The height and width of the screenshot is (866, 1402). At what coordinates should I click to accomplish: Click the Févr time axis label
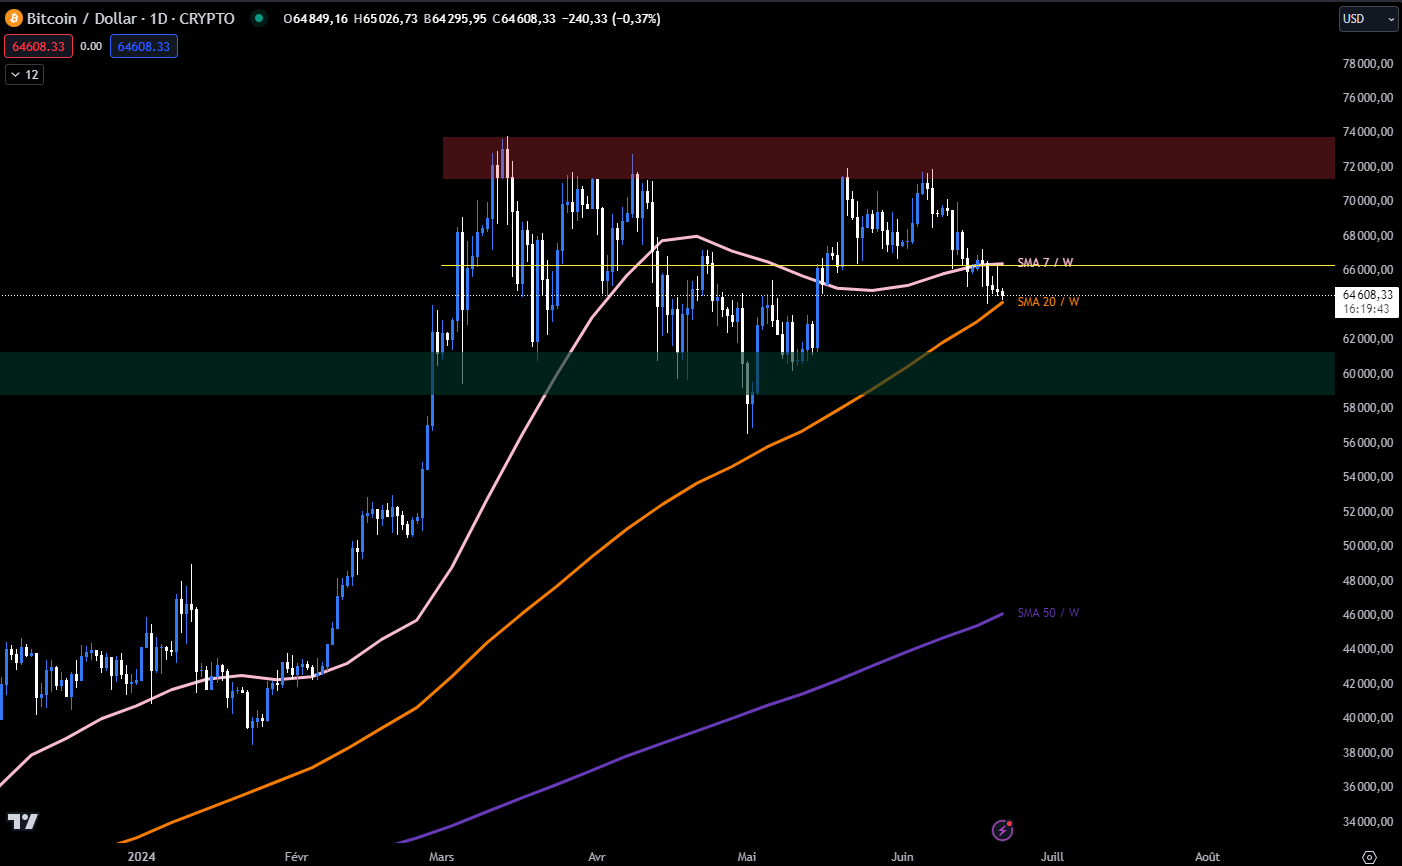[296, 857]
